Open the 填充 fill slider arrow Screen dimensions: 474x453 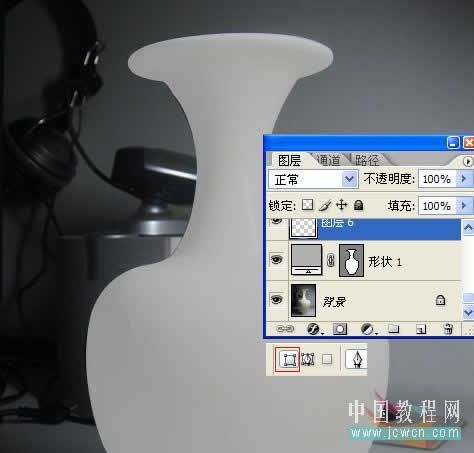pyautogui.click(x=464, y=206)
